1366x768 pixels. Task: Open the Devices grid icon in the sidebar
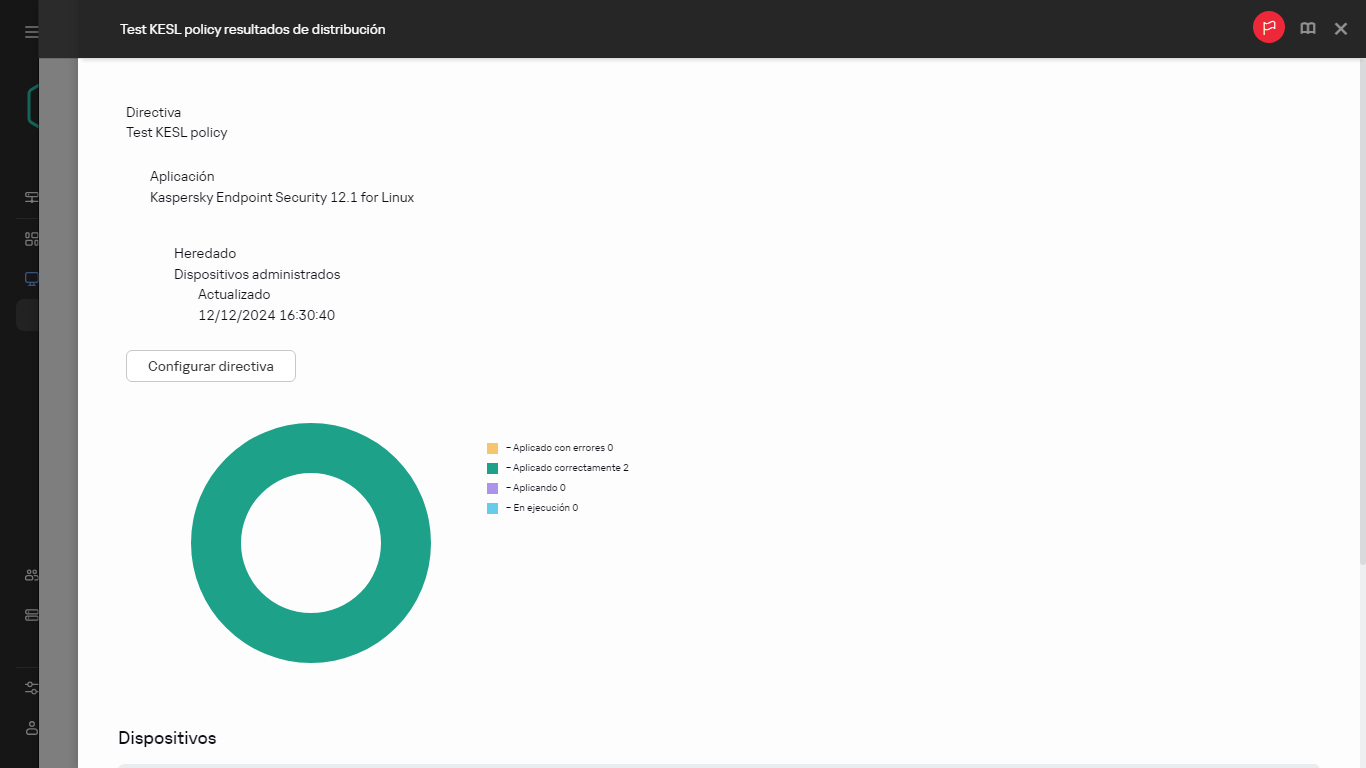point(31,238)
